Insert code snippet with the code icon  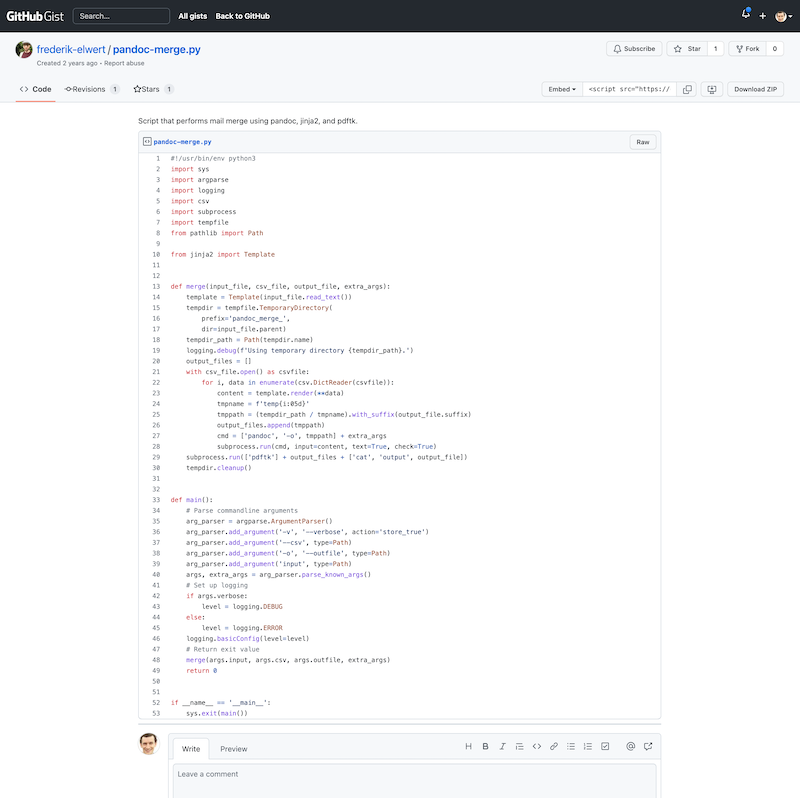tap(537, 746)
